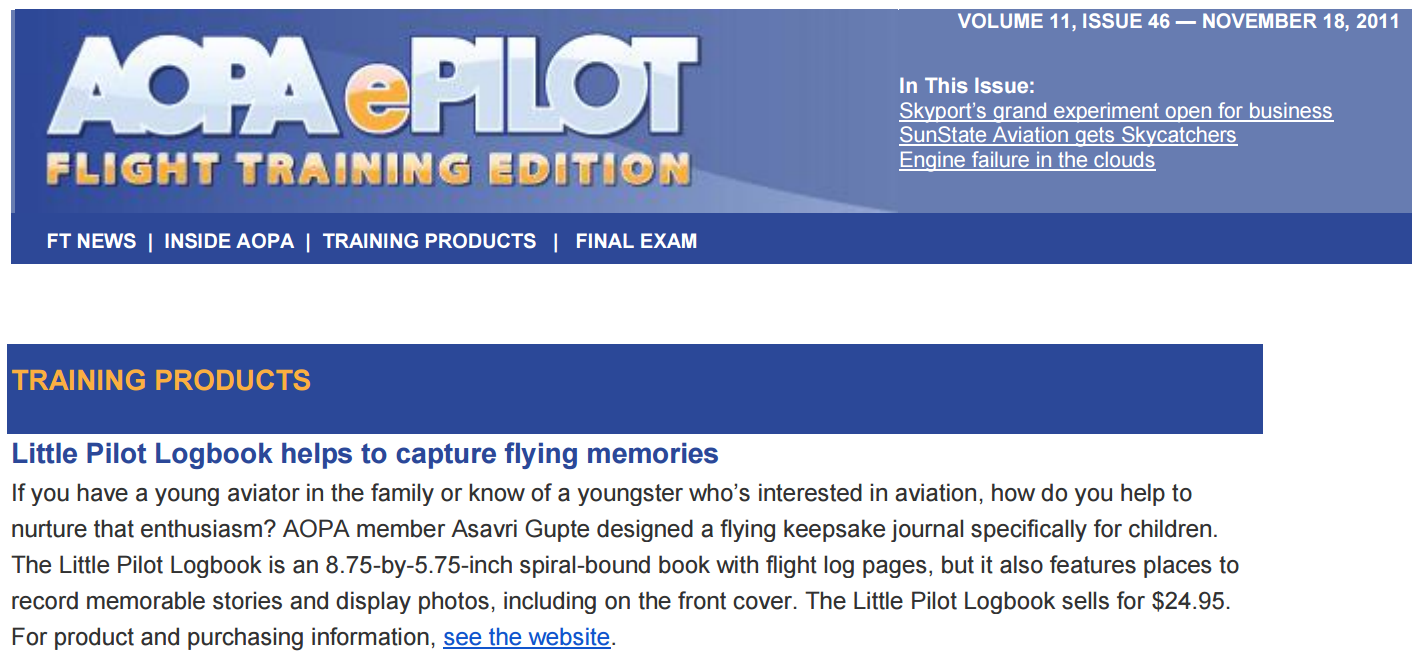The width and height of the screenshot is (1416, 659).
Task: Select TRAINING PRODUCTS in the navigation bar
Action: tap(429, 241)
